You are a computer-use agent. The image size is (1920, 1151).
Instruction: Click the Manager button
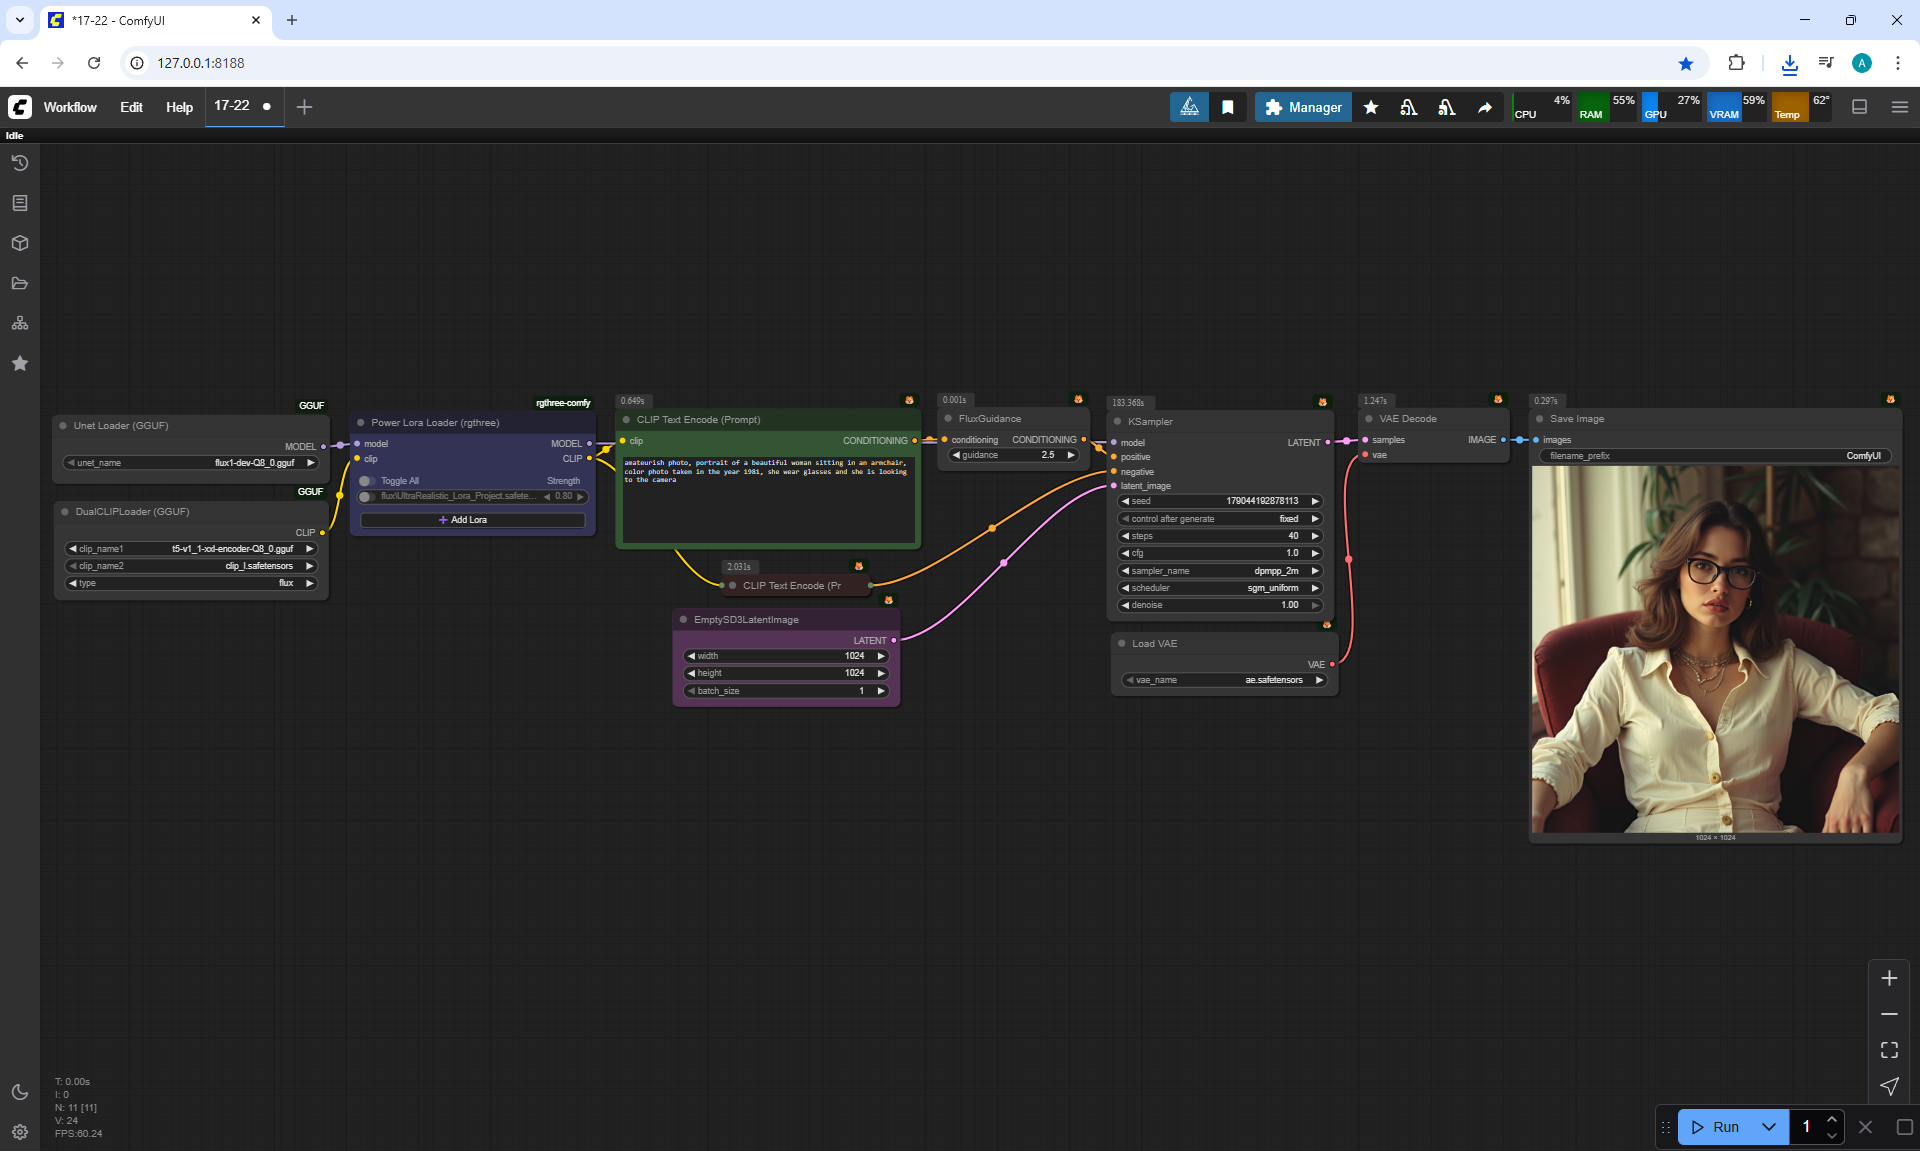click(x=1303, y=107)
